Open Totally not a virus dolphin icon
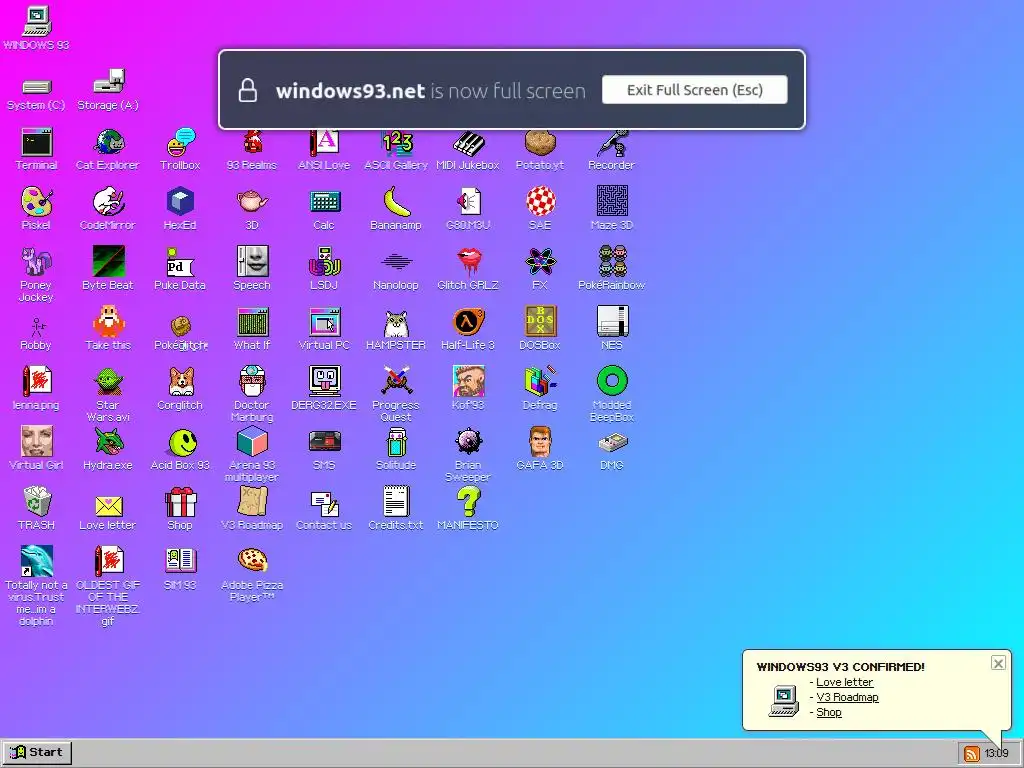1024x768 pixels. [37, 562]
